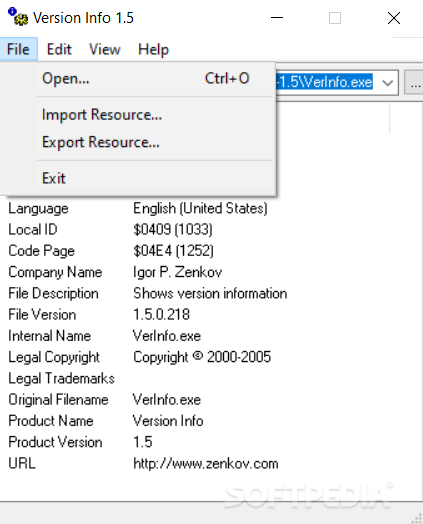The height and width of the screenshot is (524, 423).
Task: Click the resize grip in the status bar corner
Action: coord(417,518)
